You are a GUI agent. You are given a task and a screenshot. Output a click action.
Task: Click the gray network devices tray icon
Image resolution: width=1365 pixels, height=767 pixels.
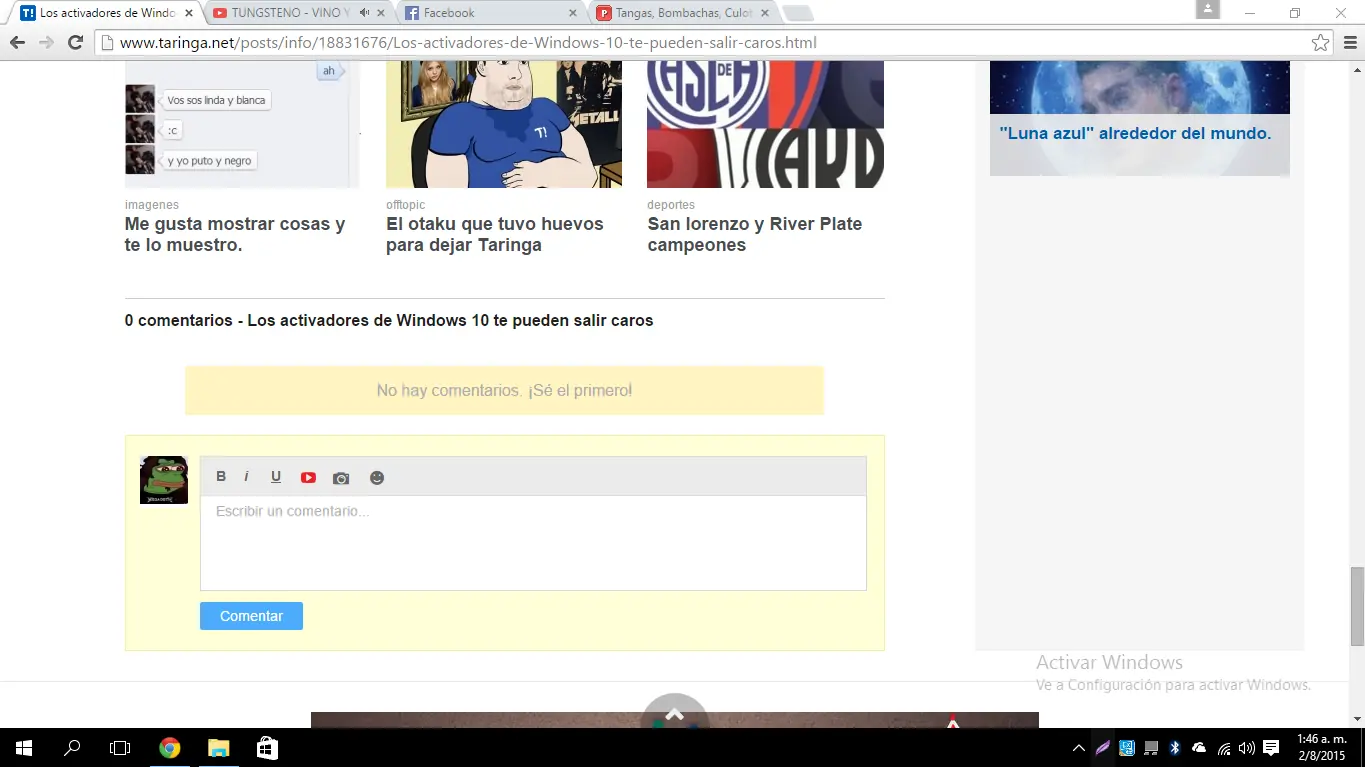coord(1151,748)
